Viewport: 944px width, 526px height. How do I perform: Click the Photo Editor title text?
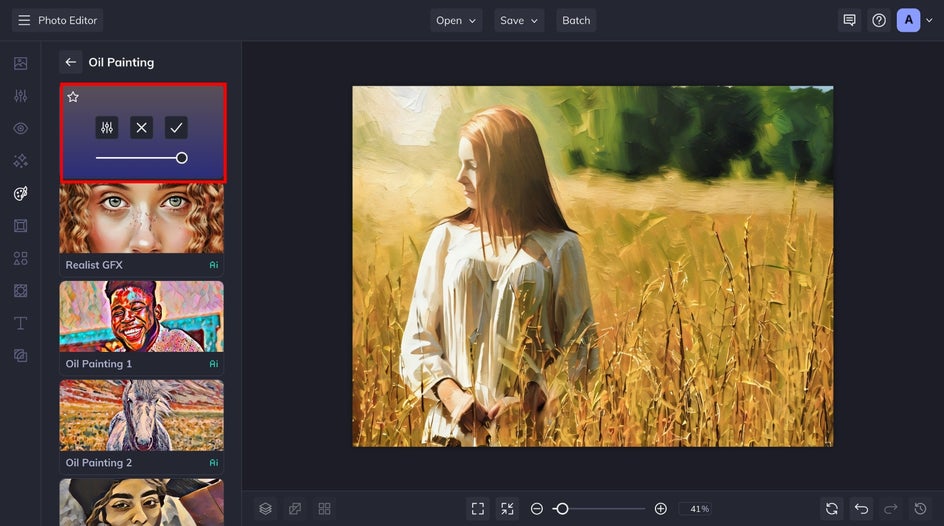67,20
